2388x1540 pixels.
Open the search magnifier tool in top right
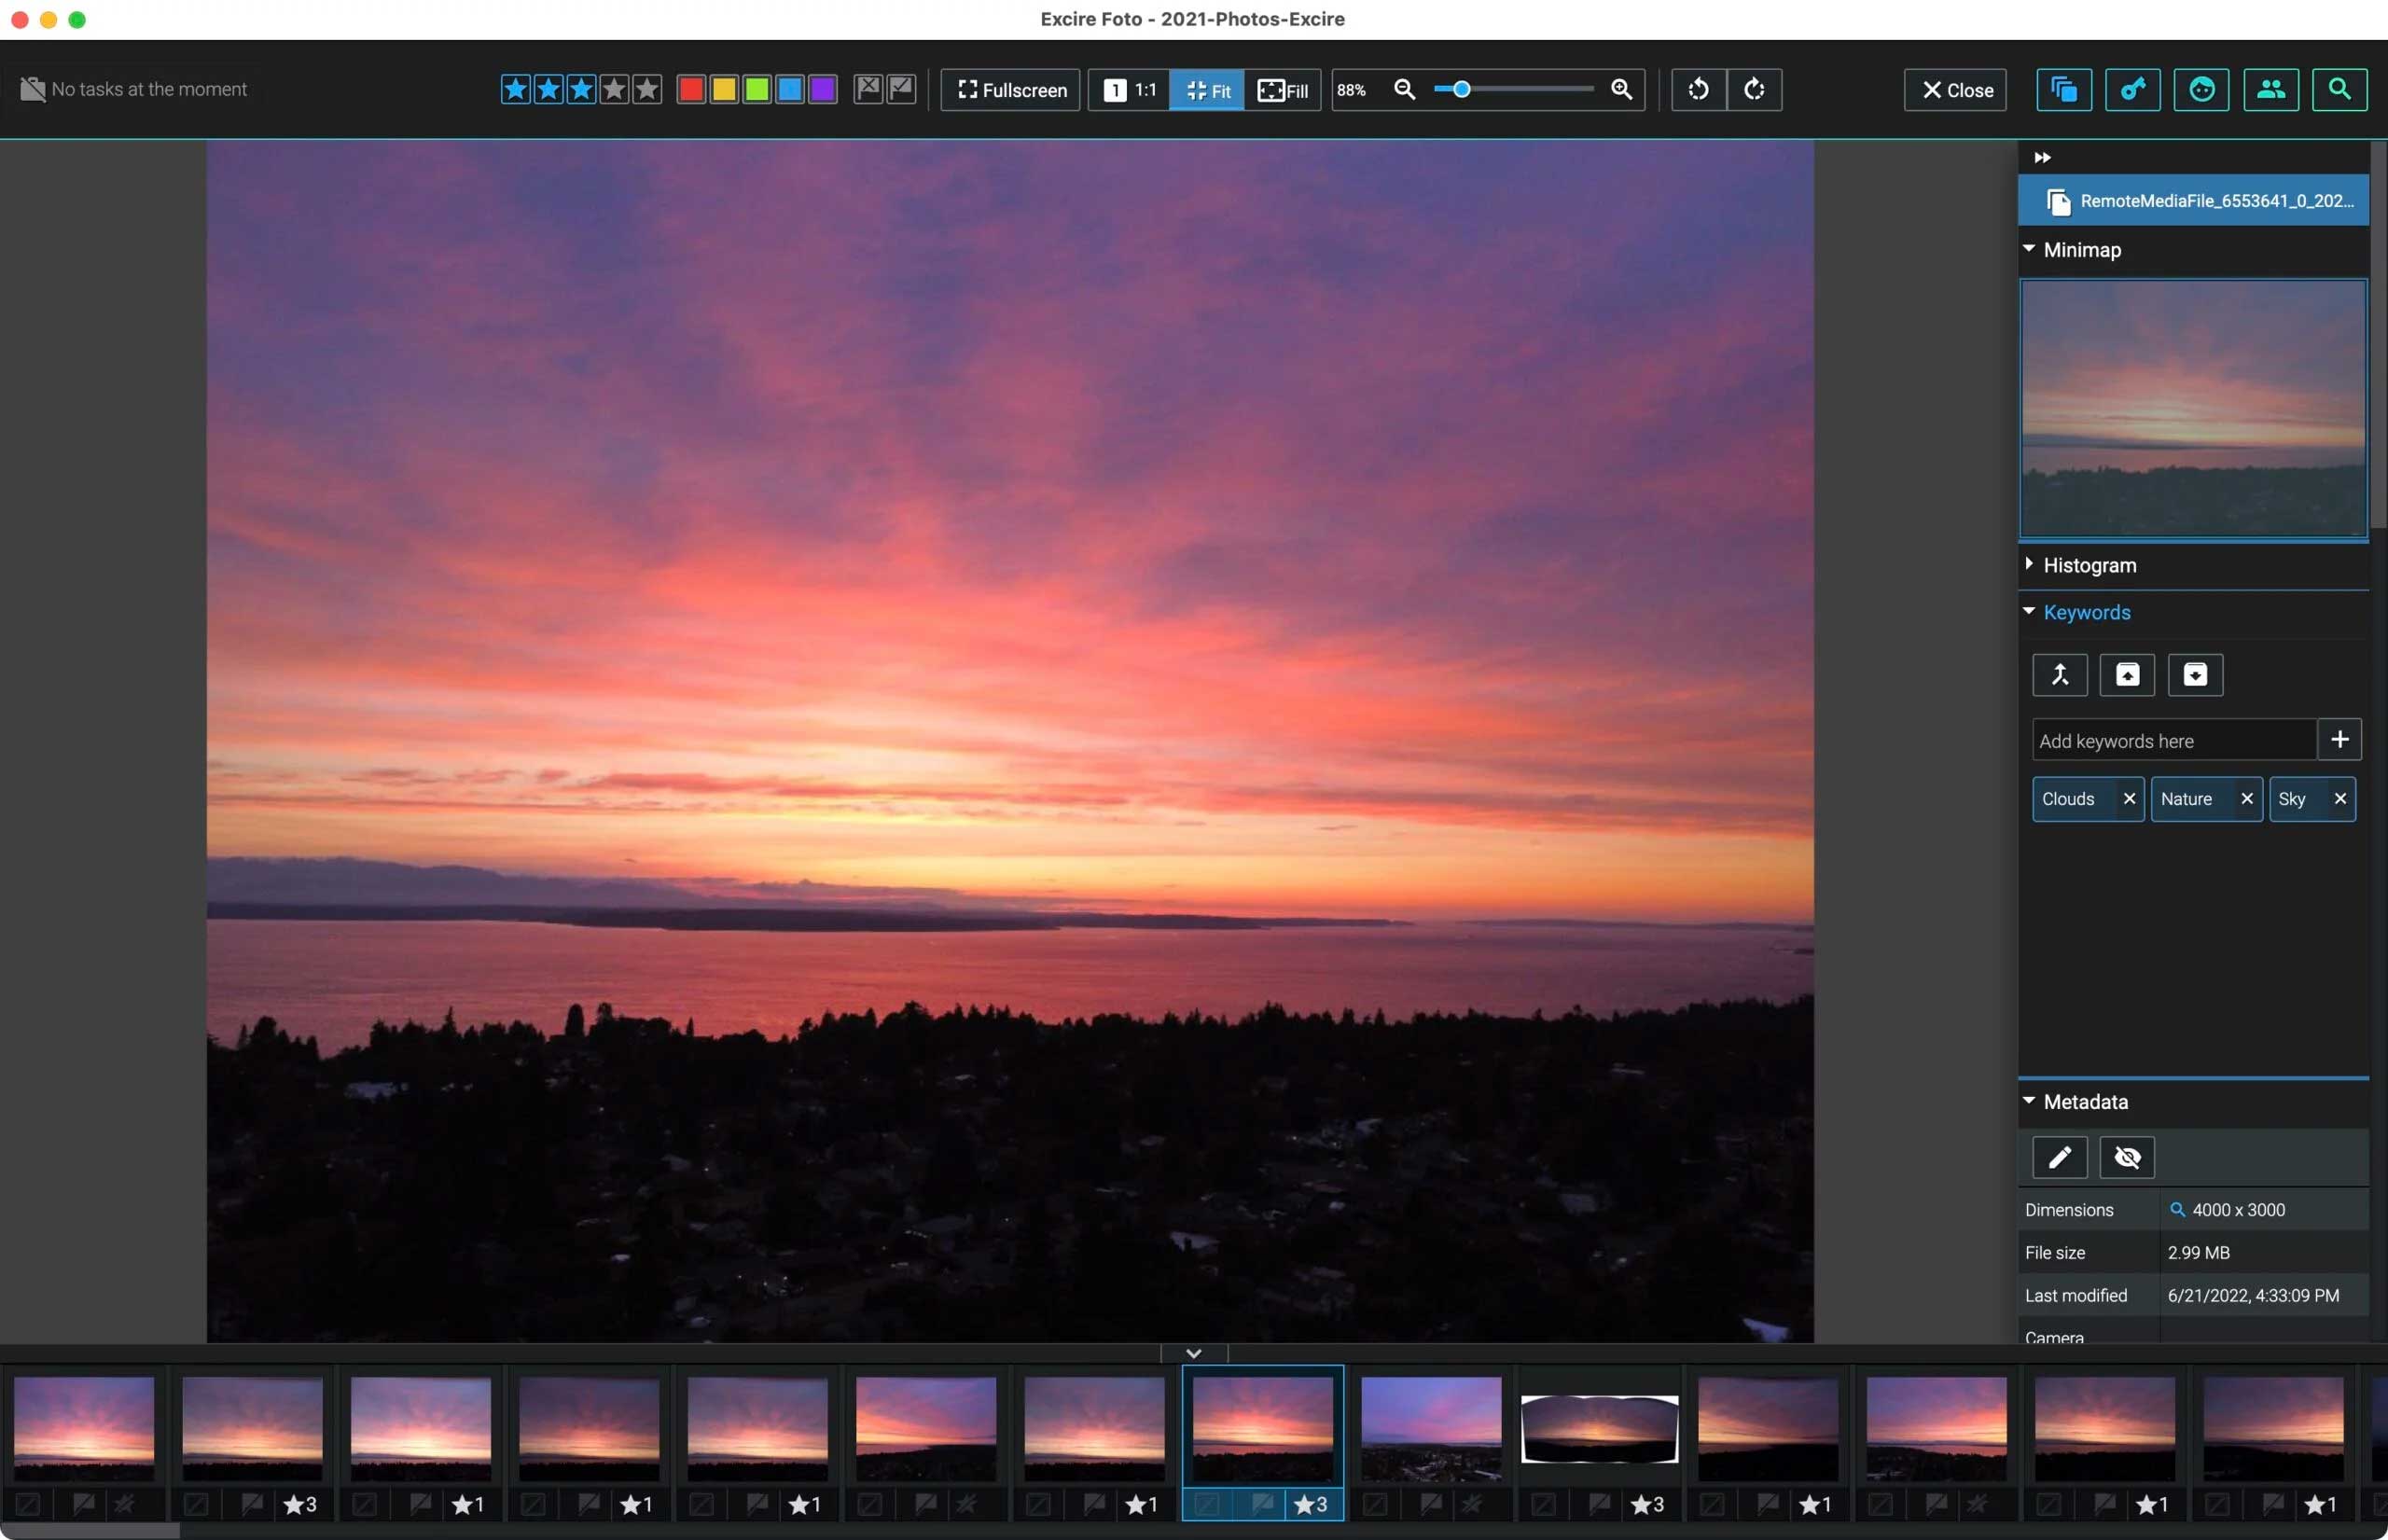(2339, 90)
